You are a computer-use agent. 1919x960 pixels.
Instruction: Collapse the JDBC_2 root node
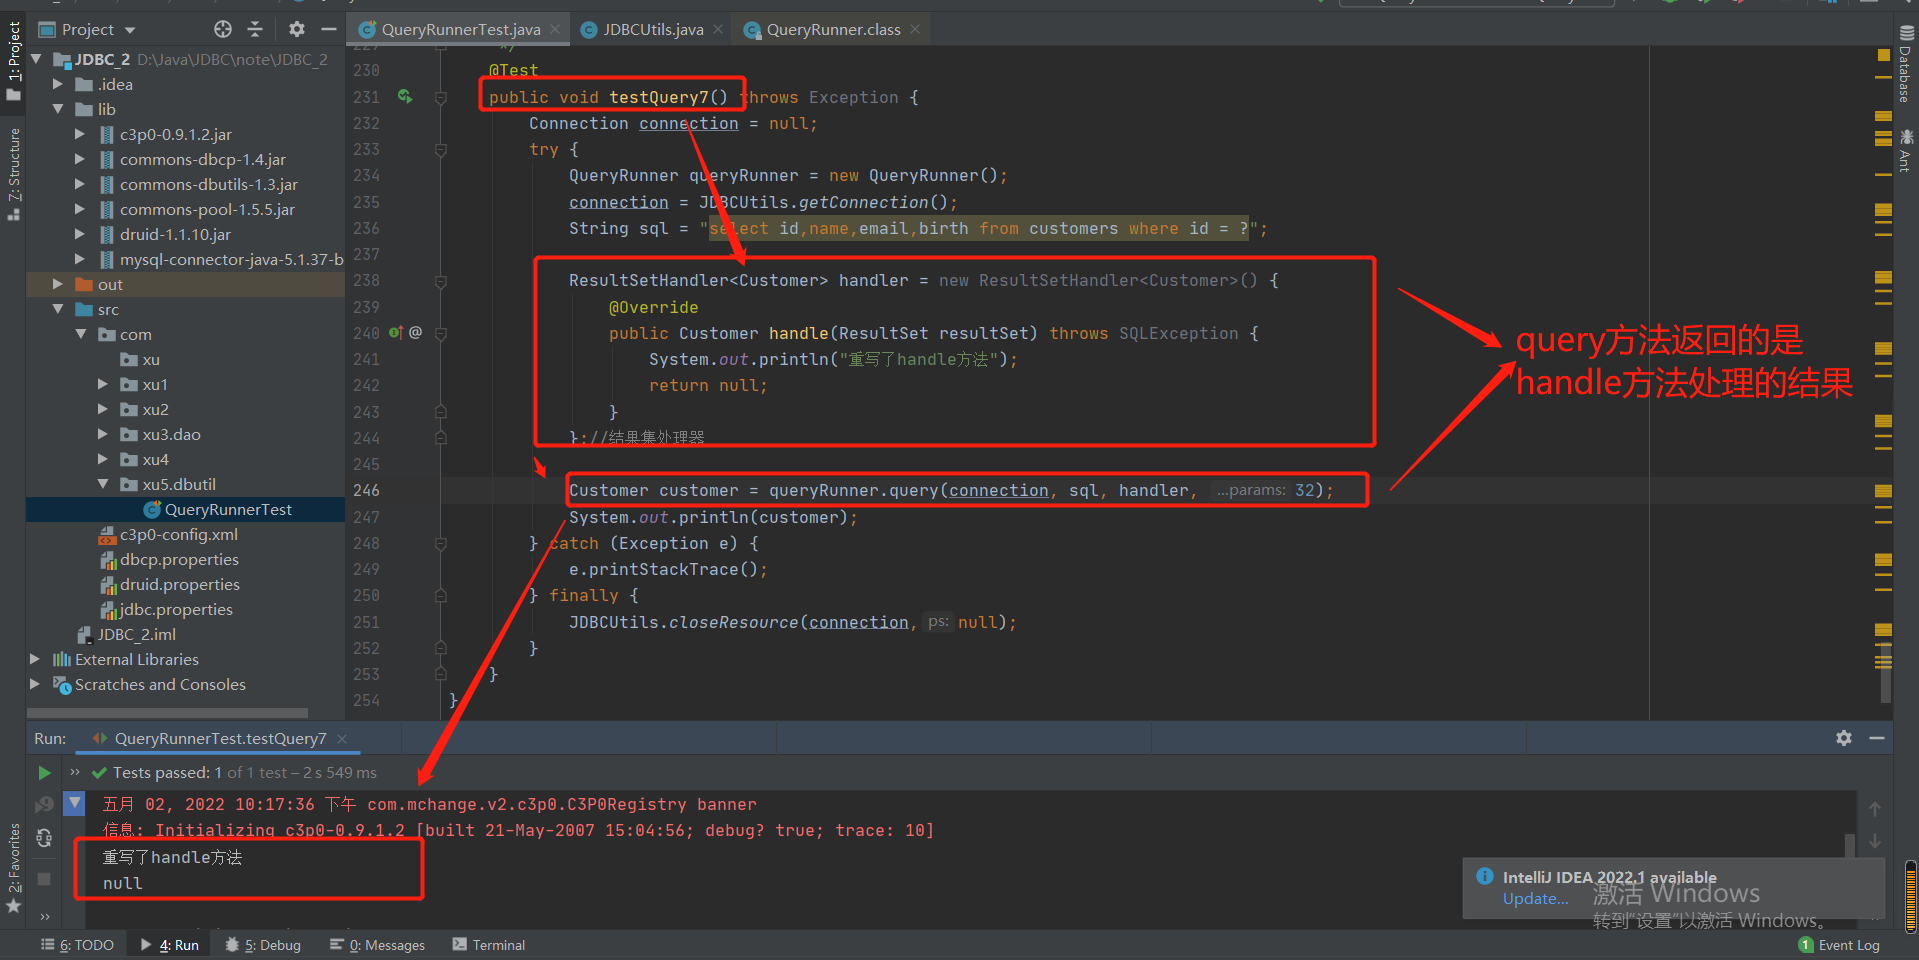tap(36, 59)
